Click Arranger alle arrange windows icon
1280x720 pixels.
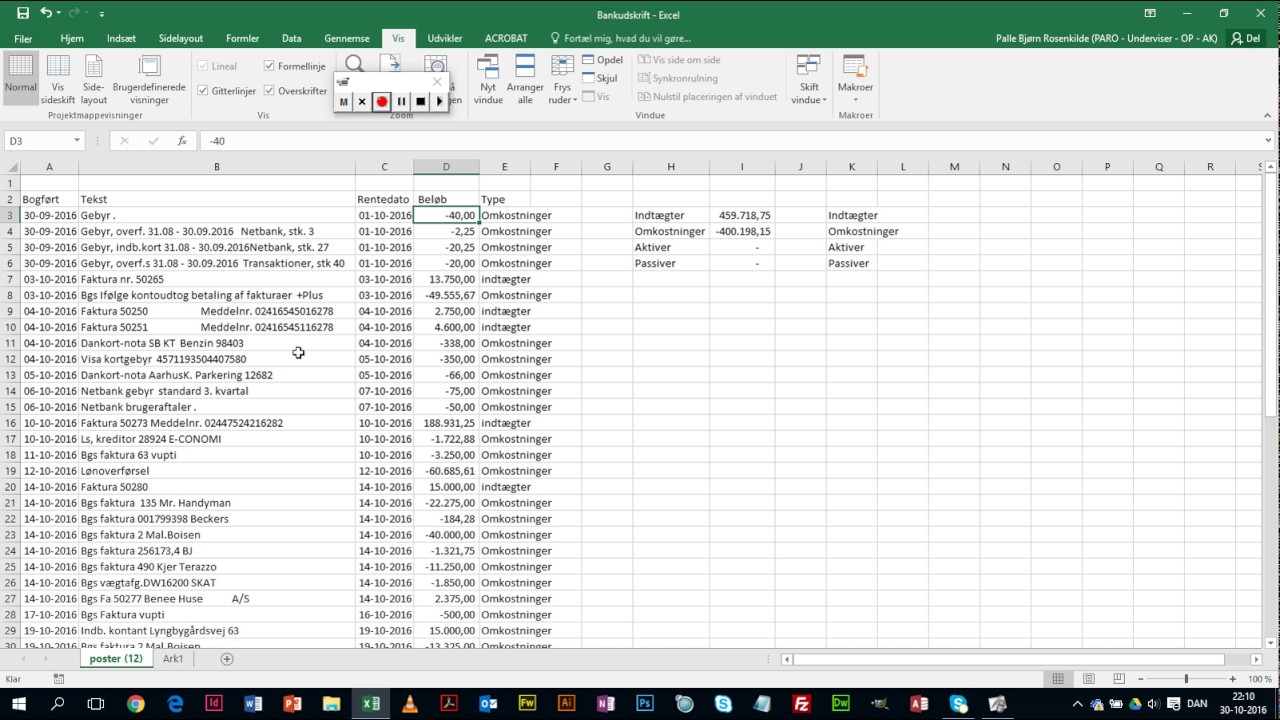(x=525, y=80)
